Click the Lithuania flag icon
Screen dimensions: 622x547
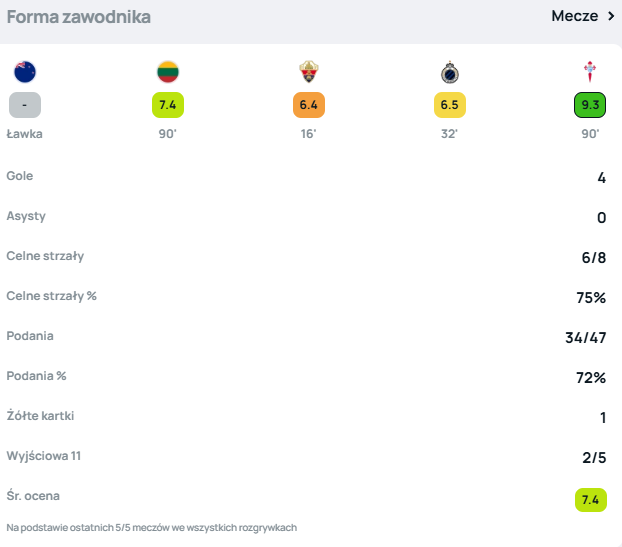click(x=167, y=72)
